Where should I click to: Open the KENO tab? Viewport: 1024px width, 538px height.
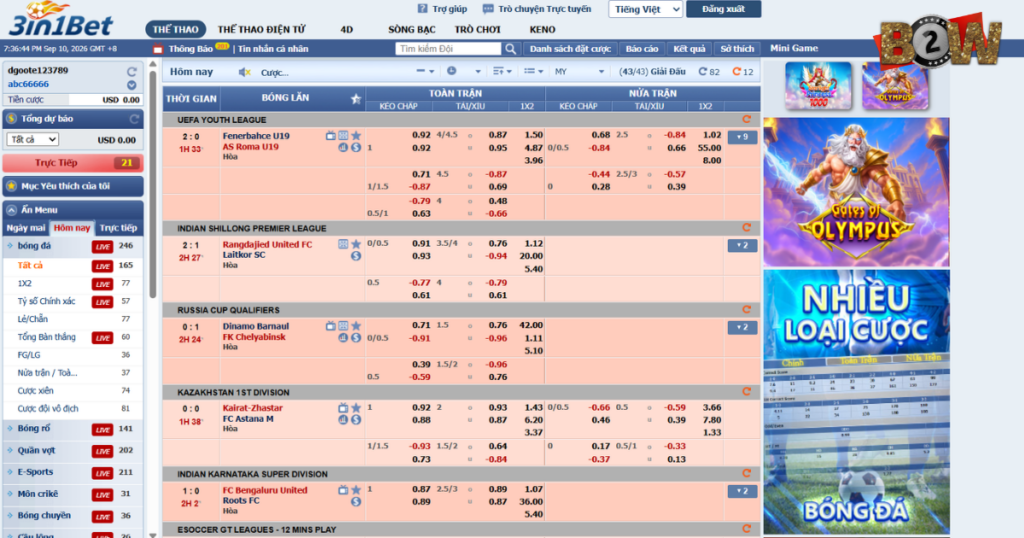[x=542, y=29]
